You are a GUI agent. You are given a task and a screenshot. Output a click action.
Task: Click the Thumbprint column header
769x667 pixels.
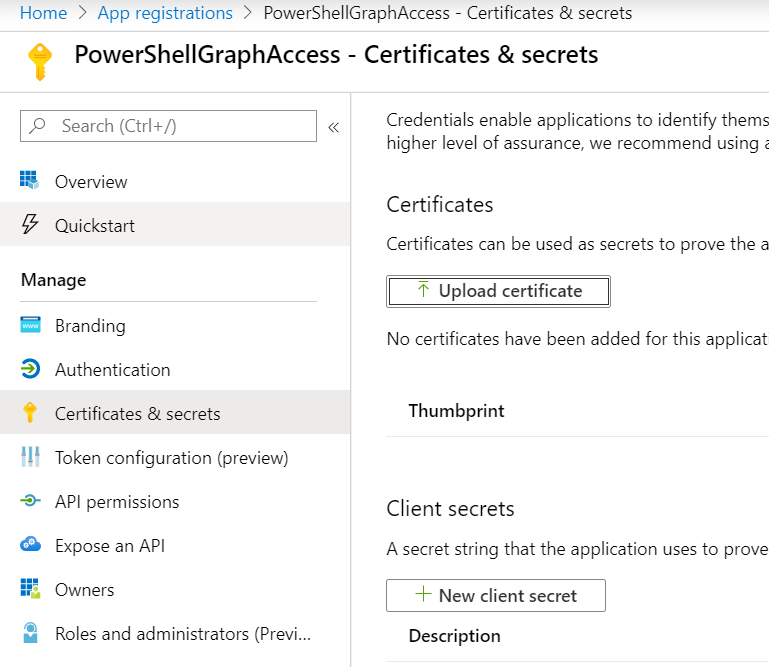pyautogui.click(x=456, y=411)
